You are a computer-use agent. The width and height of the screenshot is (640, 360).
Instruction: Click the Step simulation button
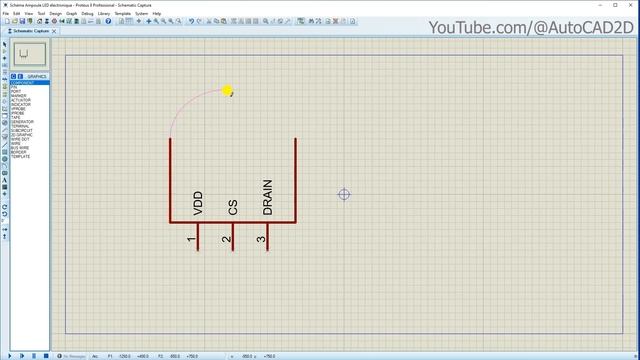point(22,356)
